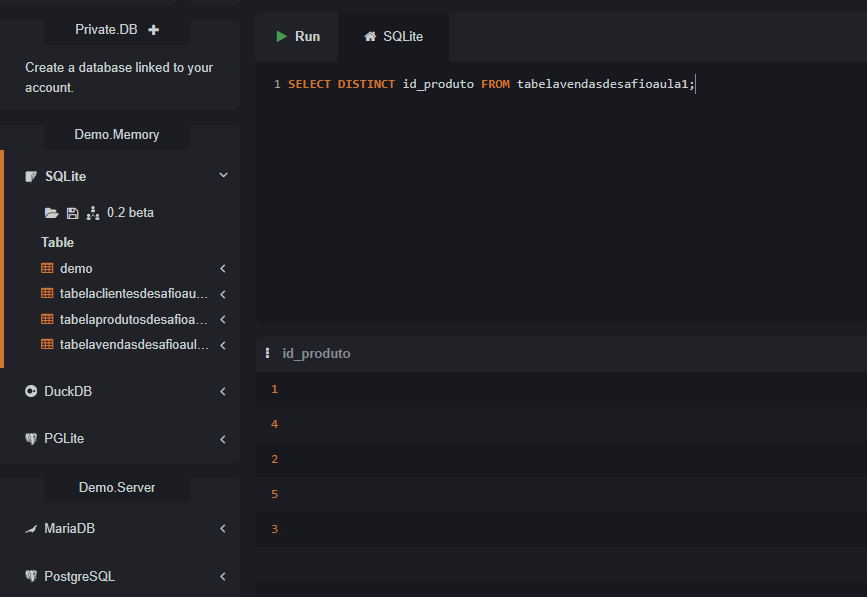Select result row with value 1
Screen dimensions: 867x597
[561, 390]
